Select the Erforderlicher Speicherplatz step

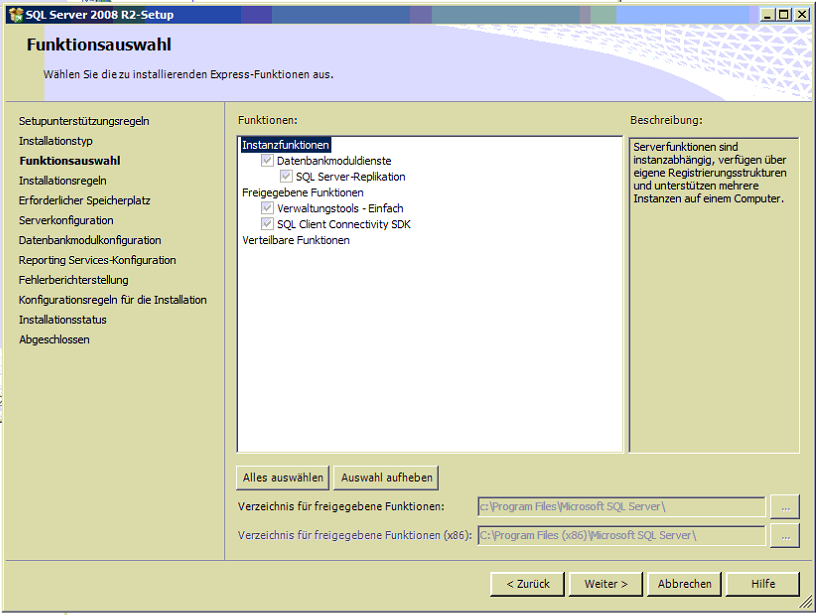[x=84, y=200]
